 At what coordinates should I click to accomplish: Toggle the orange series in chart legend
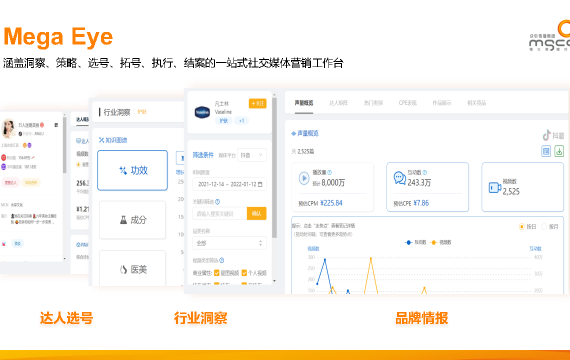coord(440,242)
